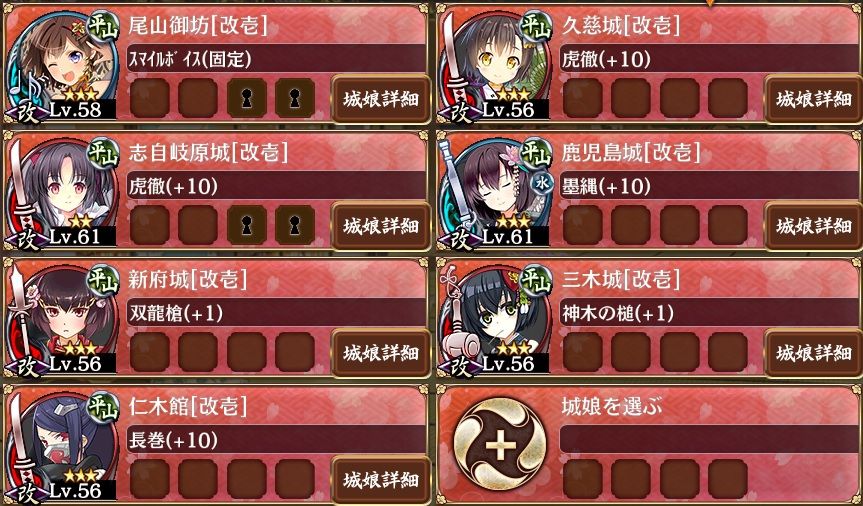
Task: Select the 三木城 character portrait
Action: [x=494, y=319]
